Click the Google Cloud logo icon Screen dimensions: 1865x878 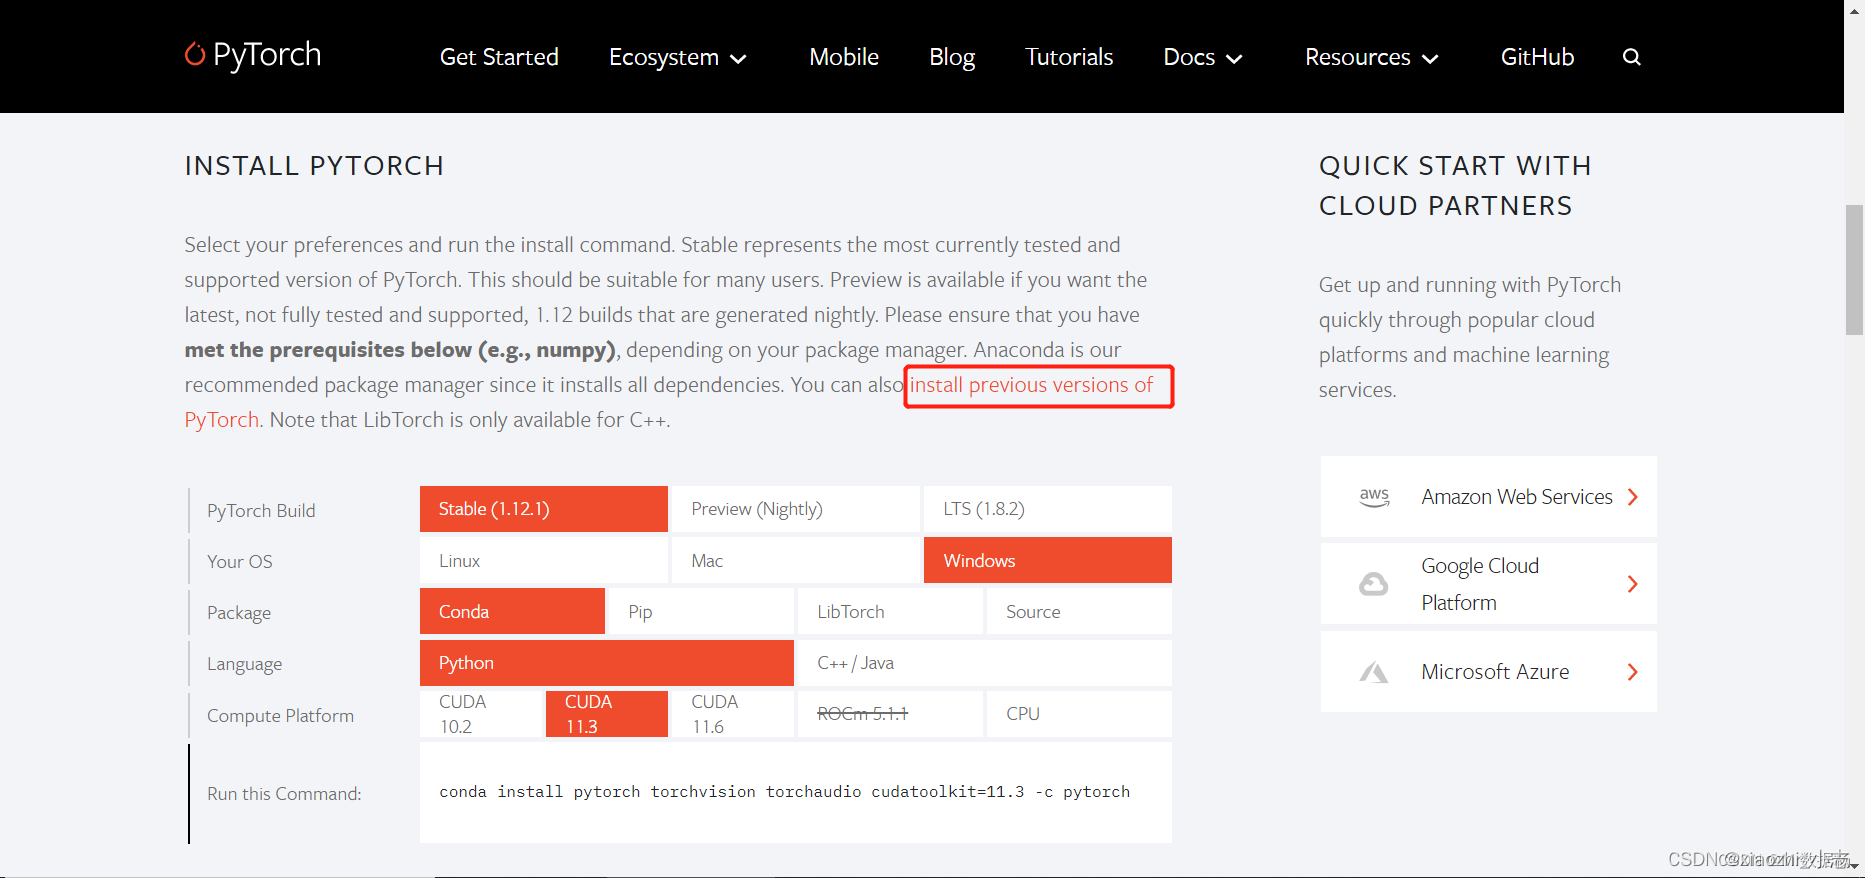point(1373,584)
